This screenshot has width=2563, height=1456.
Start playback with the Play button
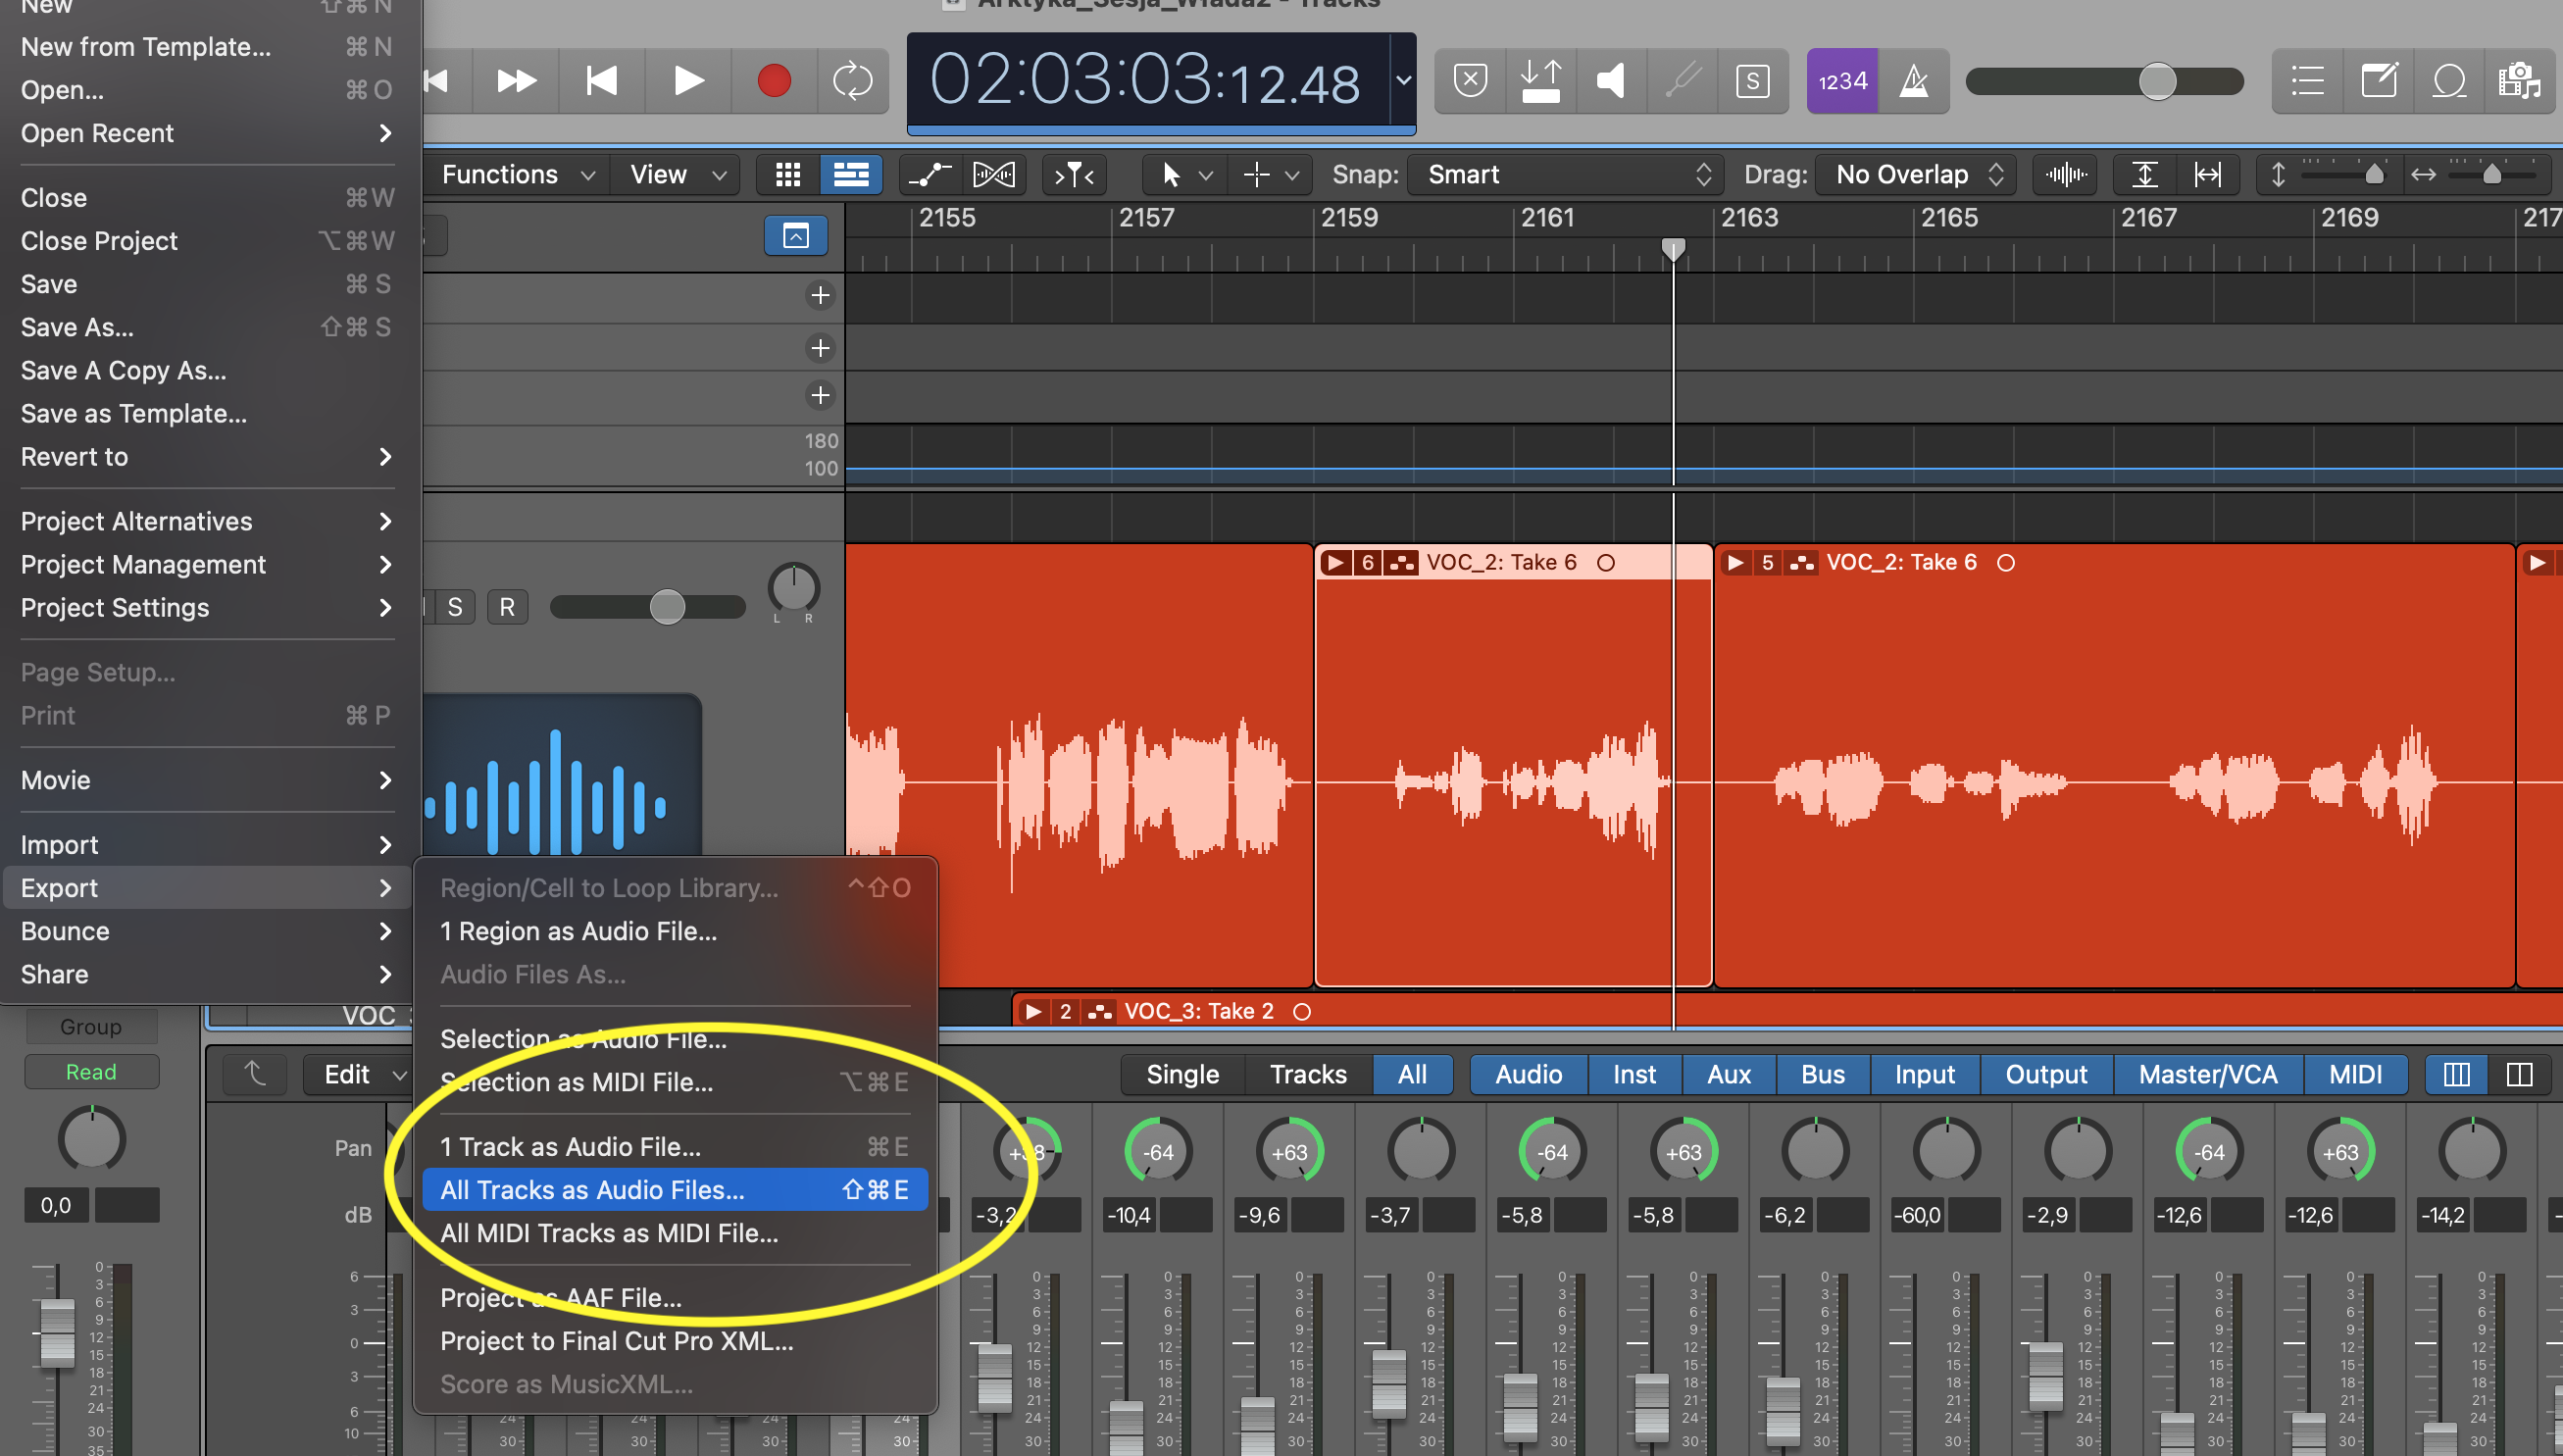point(688,80)
